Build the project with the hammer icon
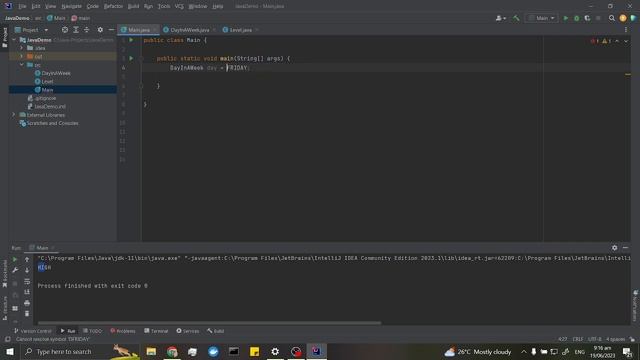Viewport: 640px width, 360px height. [x=516, y=18]
